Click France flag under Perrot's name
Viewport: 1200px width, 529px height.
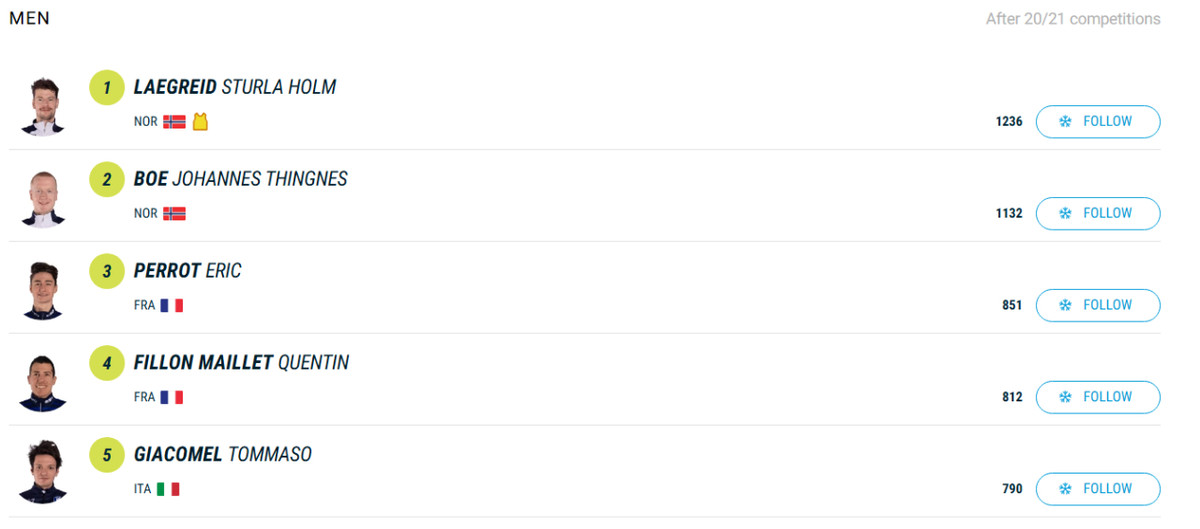[x=172, y=306]
